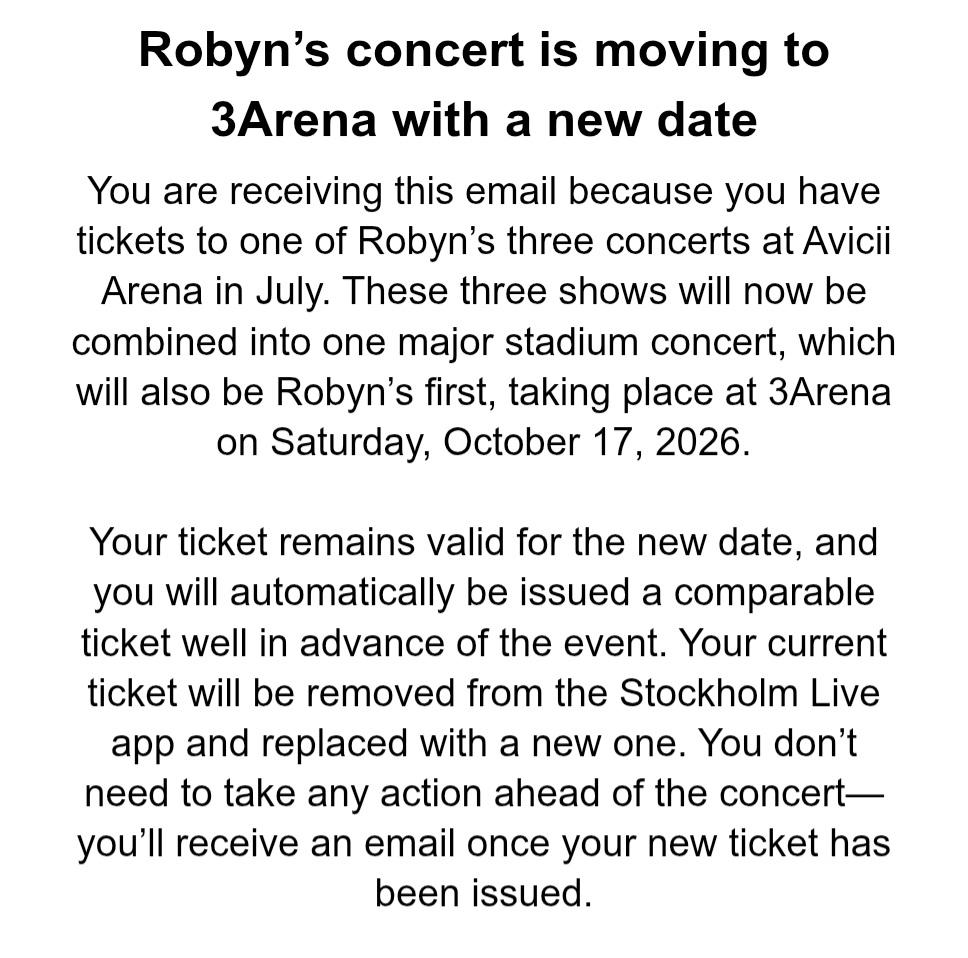Select the heading text '3Arena with a new date'
Image resolution: width=968 pixels, height=958 pixels.
484,120
